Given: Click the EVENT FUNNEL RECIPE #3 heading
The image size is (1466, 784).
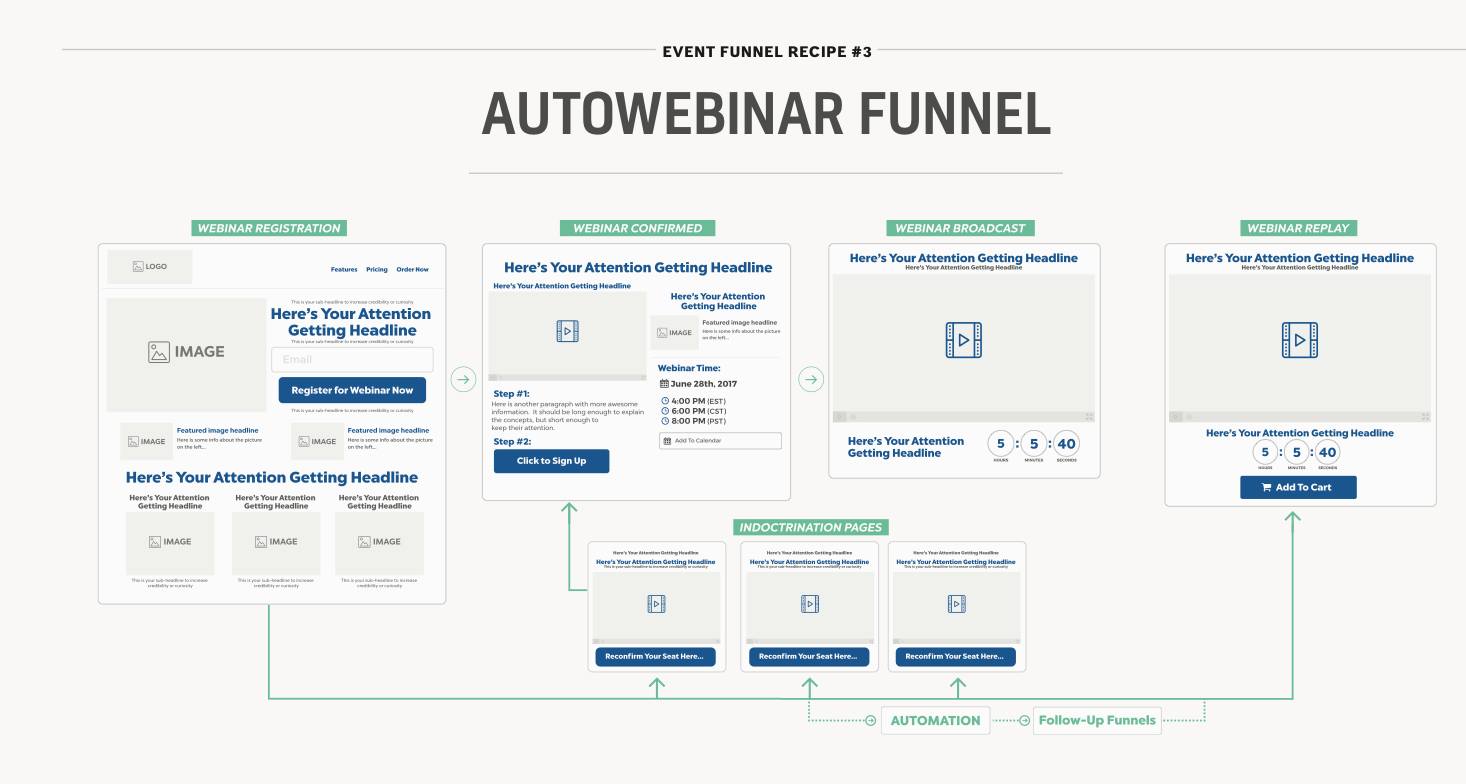Looking at the screenshot, I should tap(767, 51).
